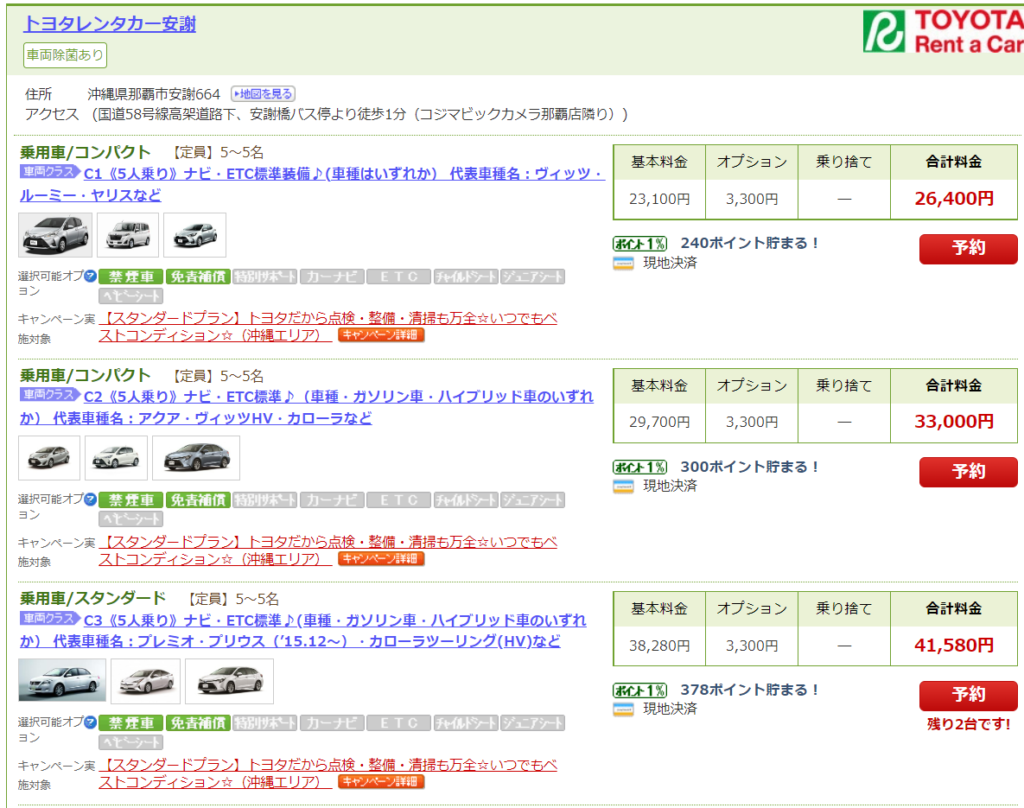Click ジュニアシート option badge in C1 plan
The width and height of the screenshot is (1024, 808).
tap(532, 277)
